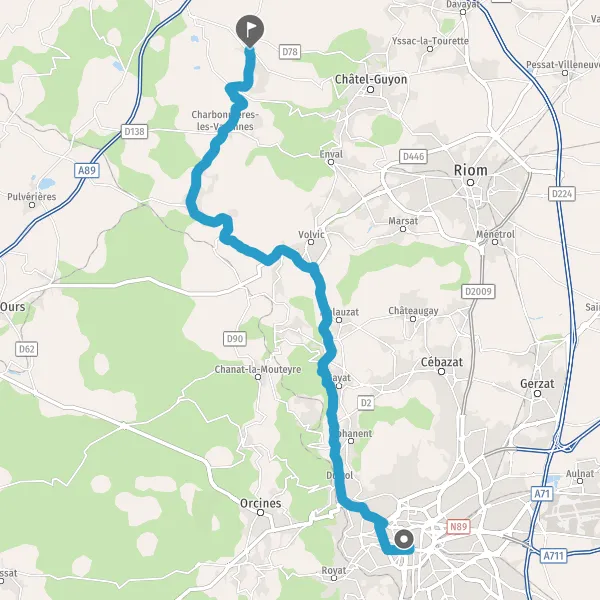Click the route start point marker
The image size is (600, 600).
pos(404,539)
